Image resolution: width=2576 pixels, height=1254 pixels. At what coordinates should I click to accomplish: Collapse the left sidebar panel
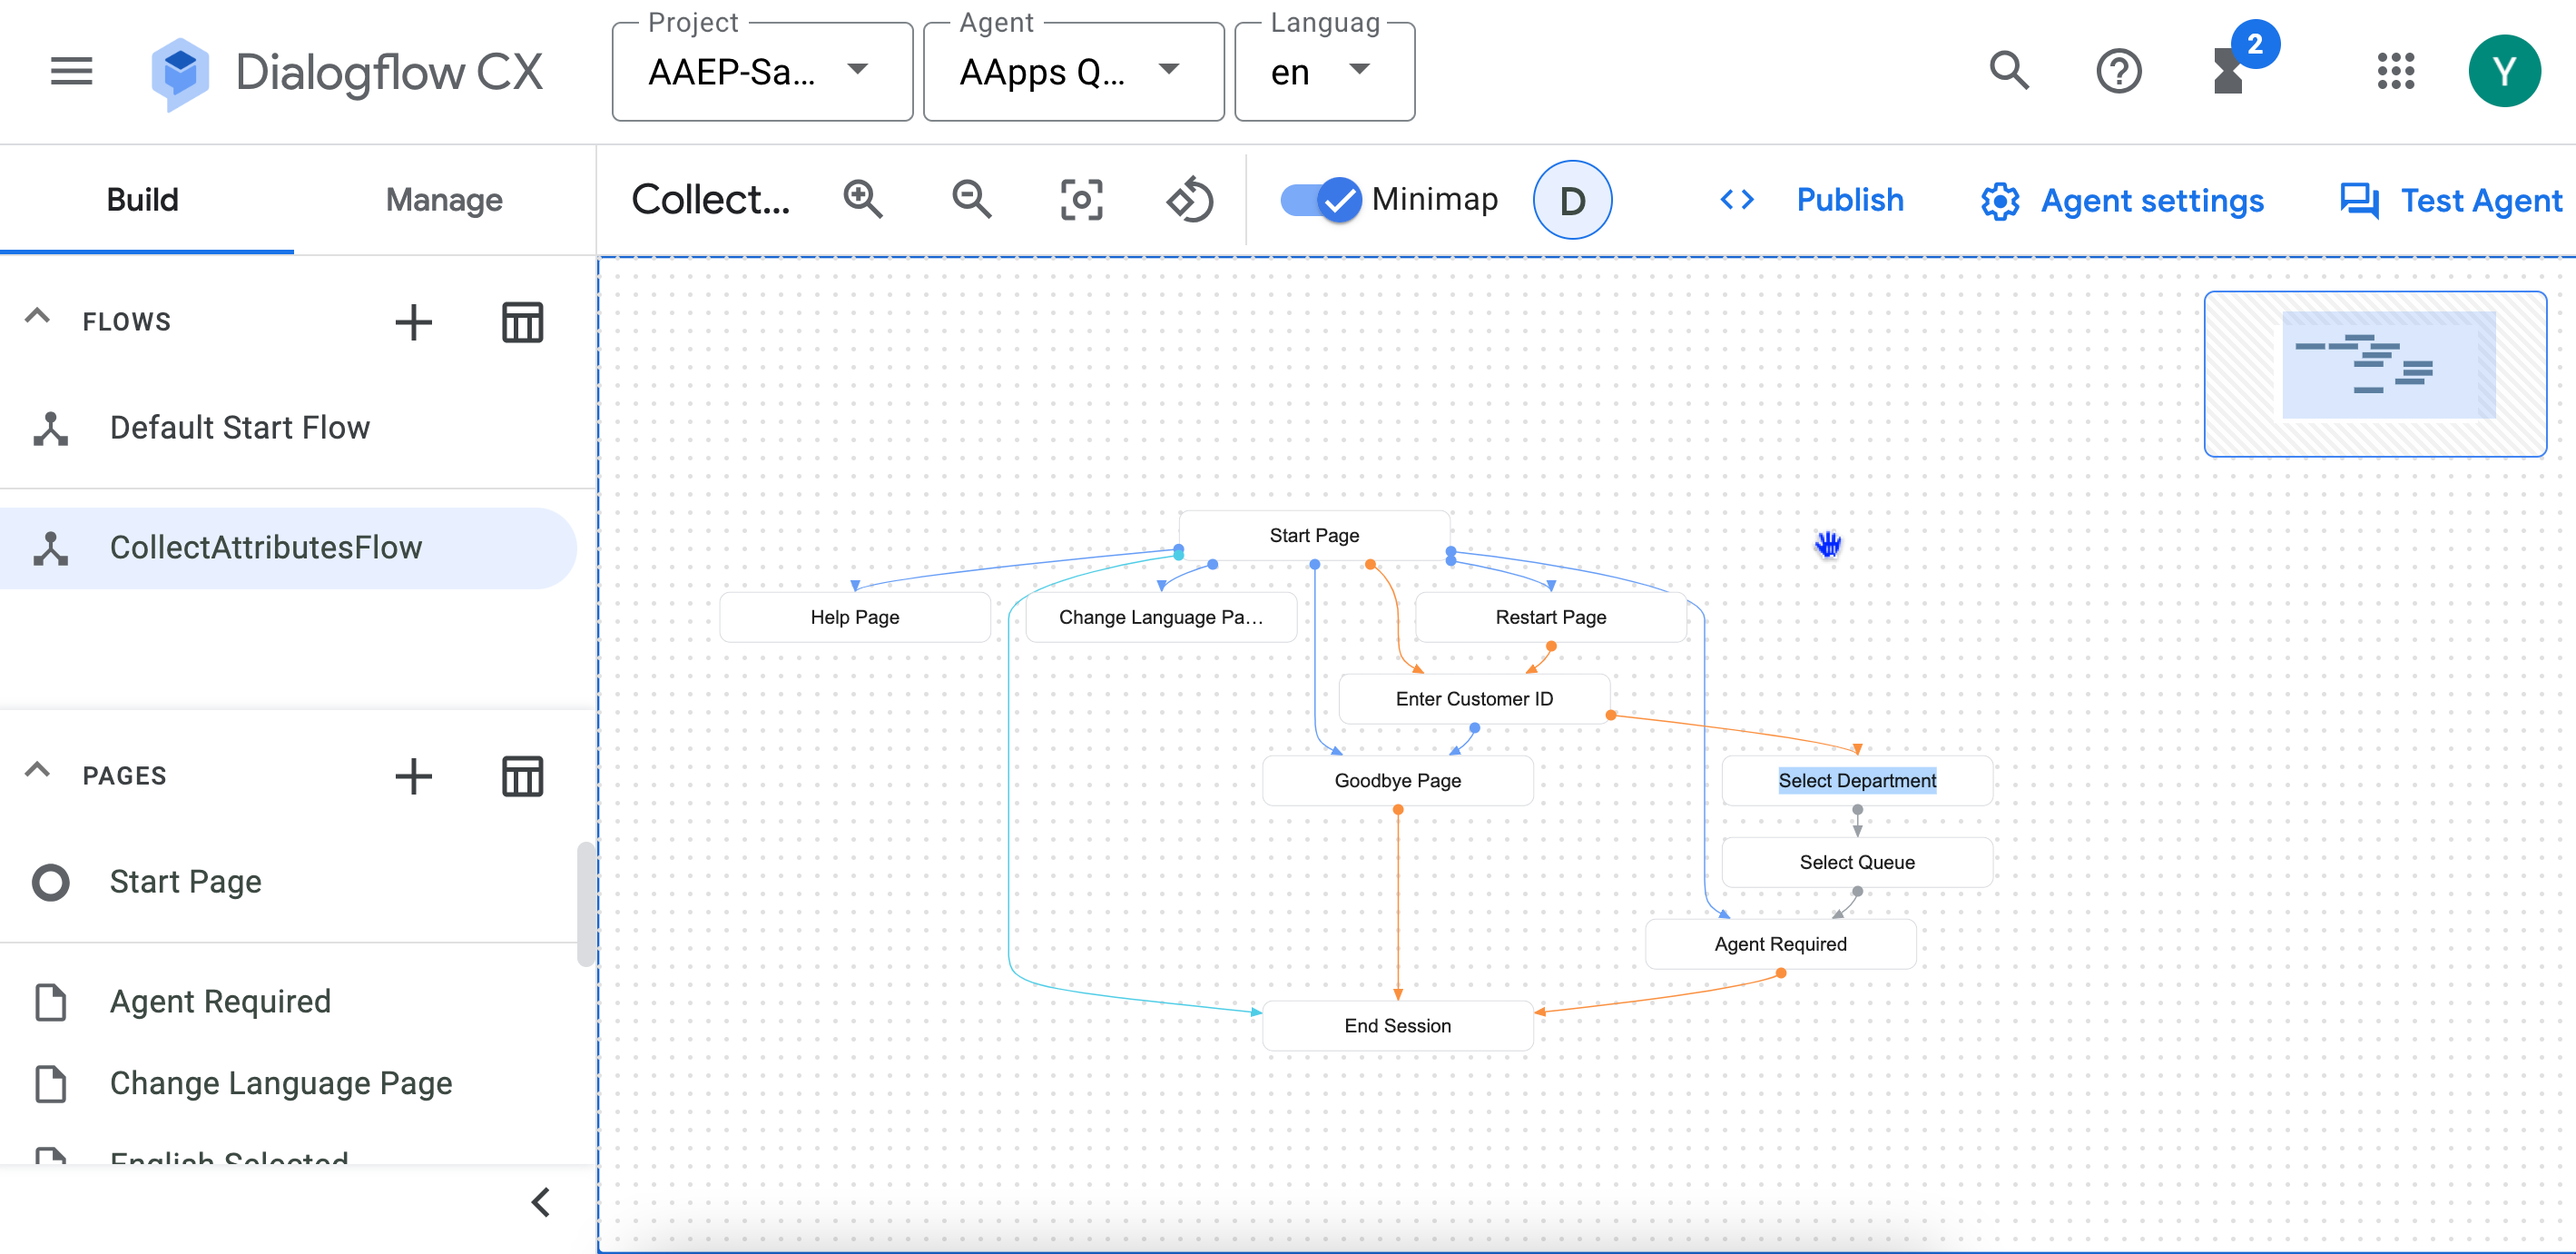pos(541,1202)
